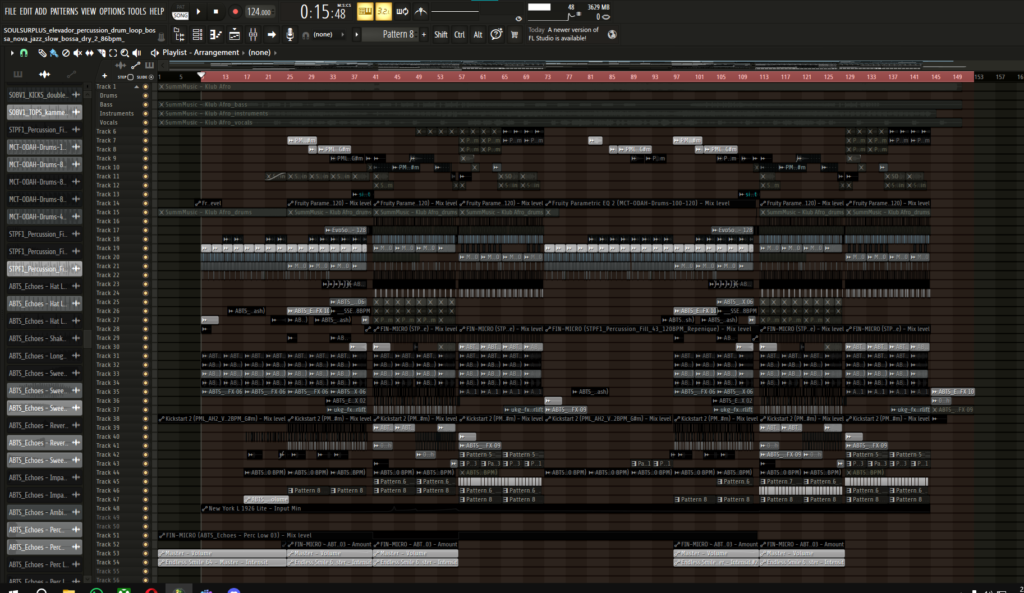Select the SOBV1_KICKS_double clip in picker

[37, 95]
